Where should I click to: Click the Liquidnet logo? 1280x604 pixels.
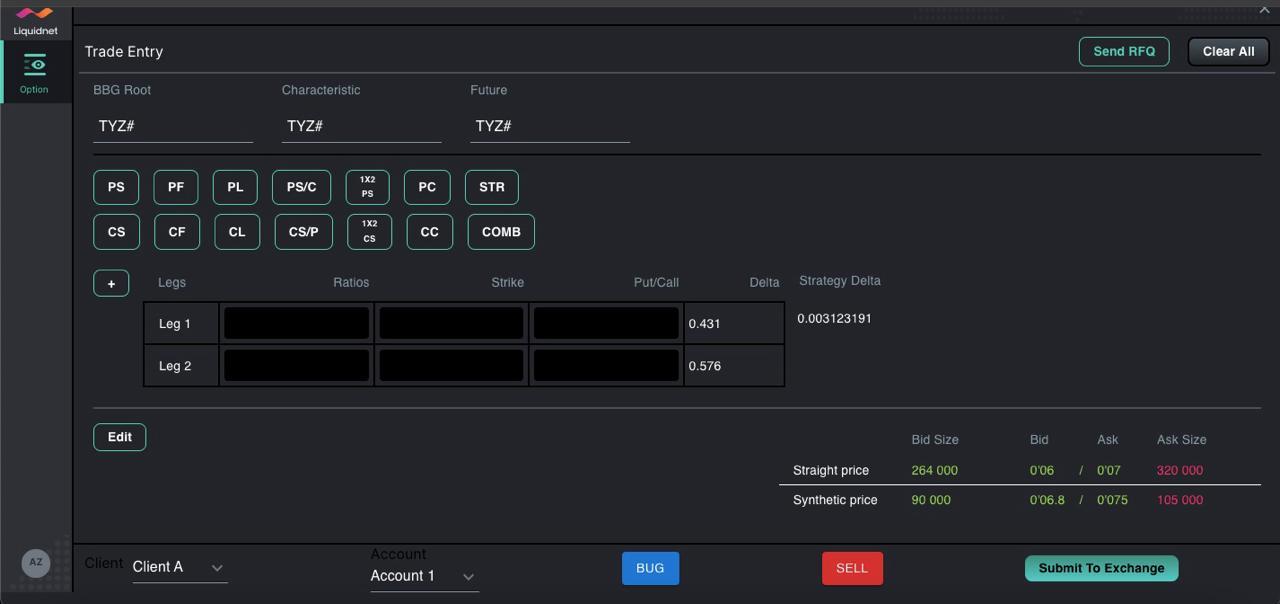tap(35, 20)
